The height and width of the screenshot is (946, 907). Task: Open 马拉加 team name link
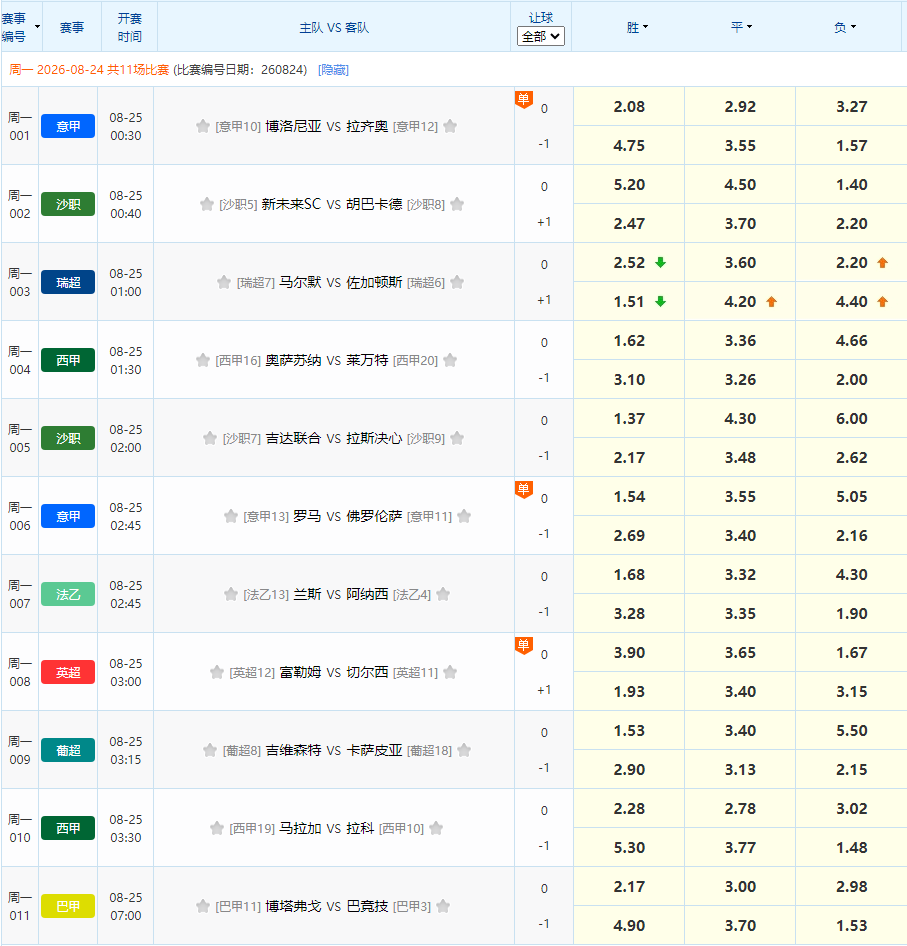pos(300,828)
